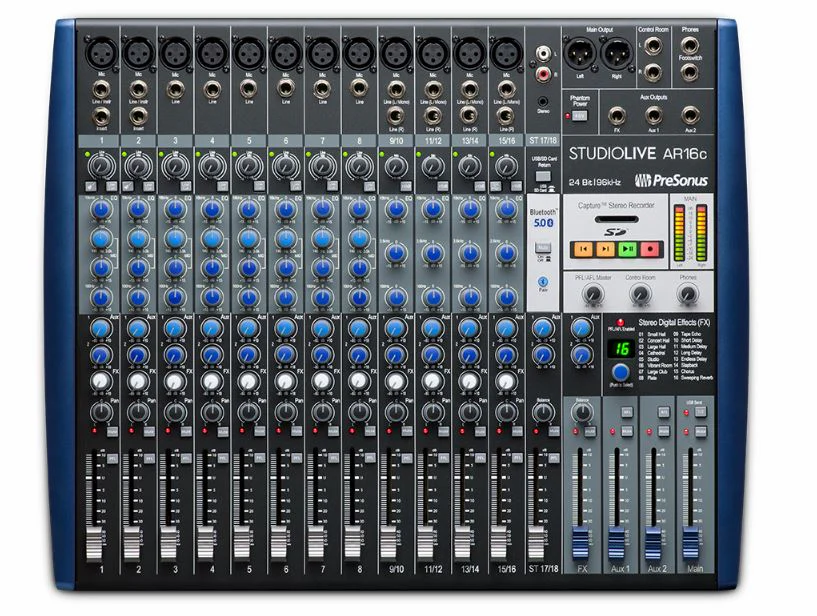Click the channel 4 gain knob
Image resolution: width=817 pixels, height=616 pixels.
click(x=212, y=166)
